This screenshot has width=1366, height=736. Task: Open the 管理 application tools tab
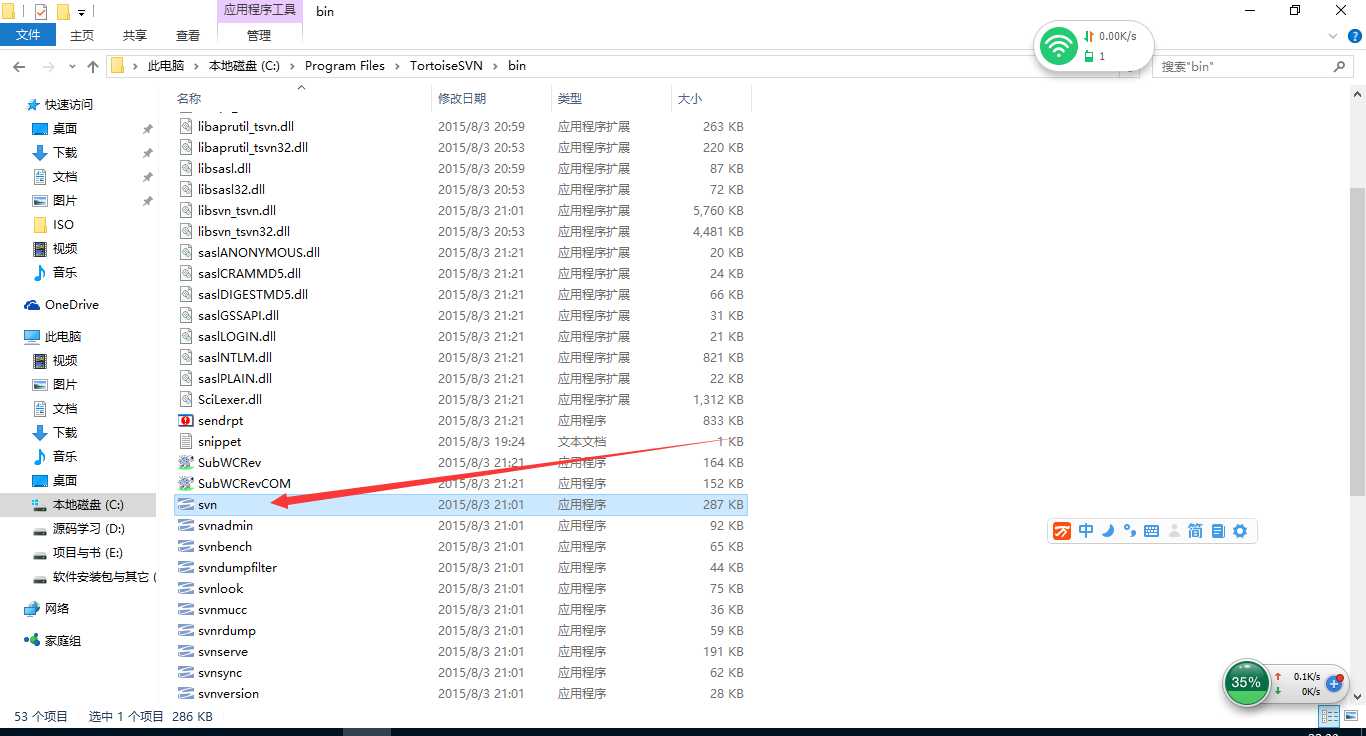(x=259, y=35)
